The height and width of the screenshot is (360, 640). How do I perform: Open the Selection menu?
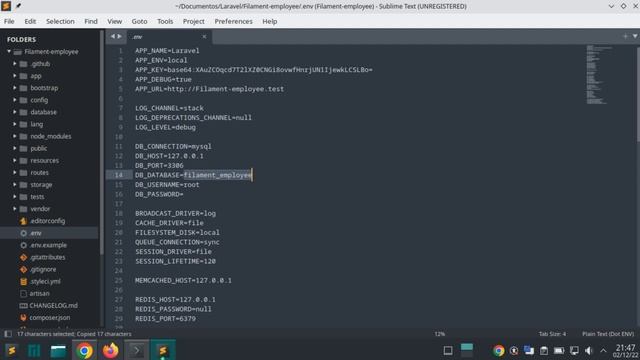tap(60, 21)
